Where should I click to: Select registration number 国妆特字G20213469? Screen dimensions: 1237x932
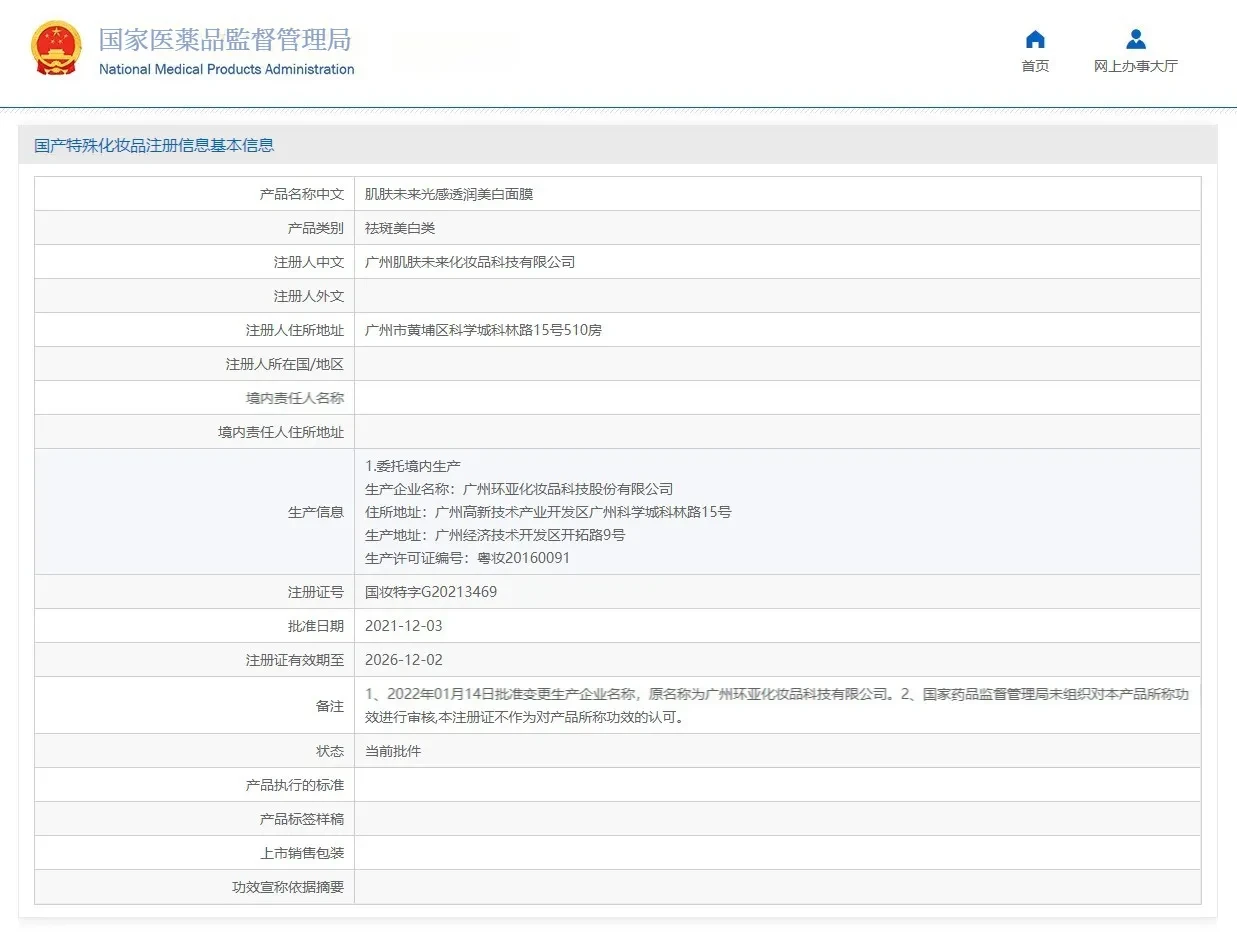[431, 592]
